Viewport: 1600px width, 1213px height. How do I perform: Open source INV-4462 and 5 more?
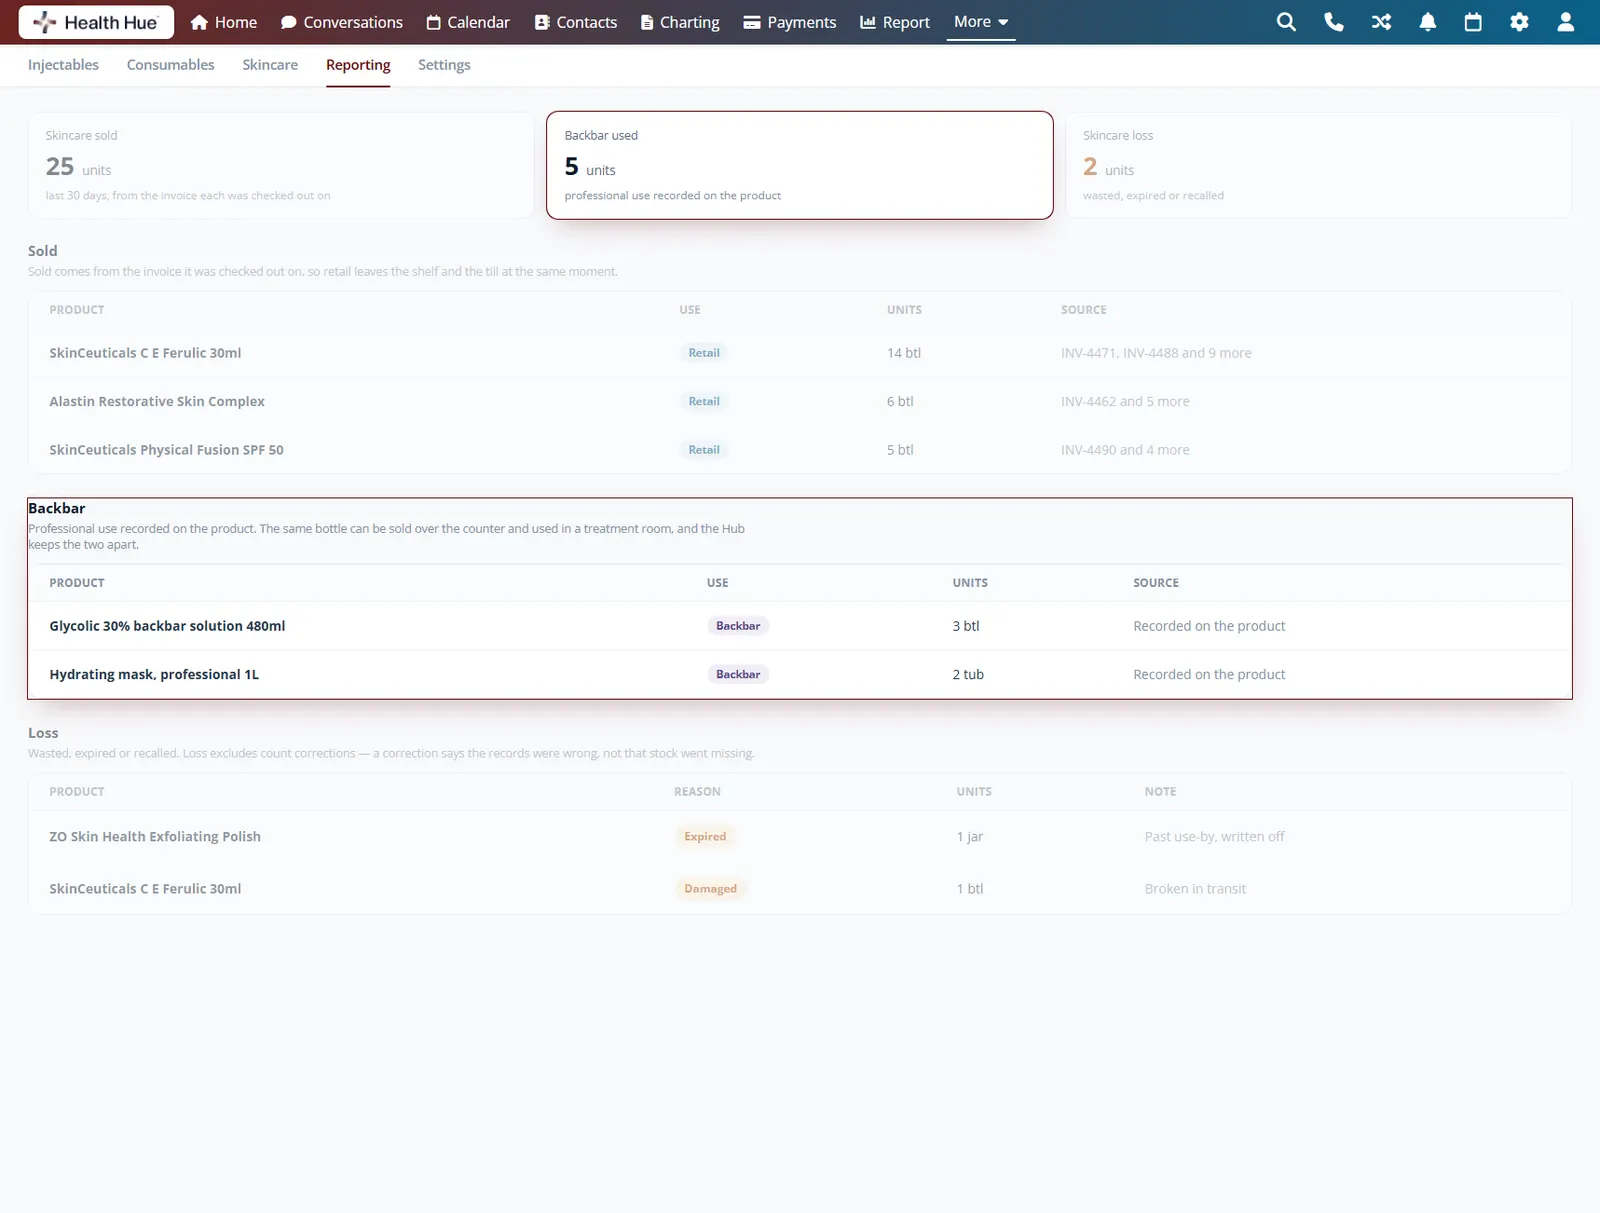tap(1125, 401)
